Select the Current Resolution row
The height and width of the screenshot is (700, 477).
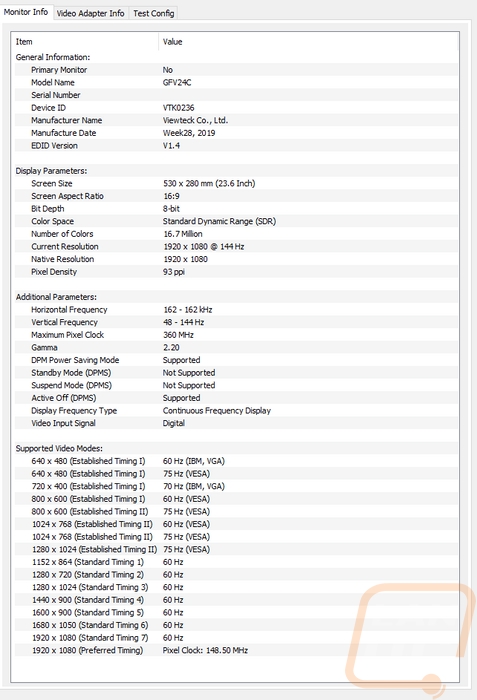pyautogui.click(x=236, y=246)
